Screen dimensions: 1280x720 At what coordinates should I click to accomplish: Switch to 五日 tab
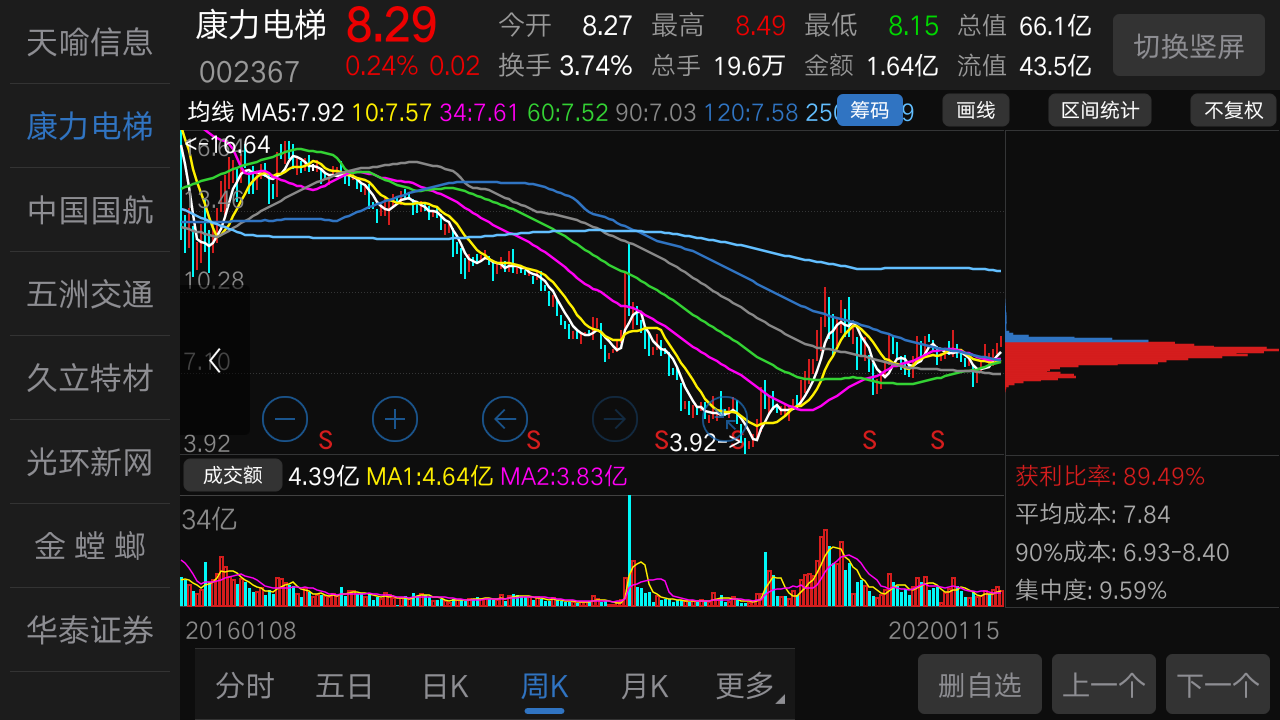[345, 686]
